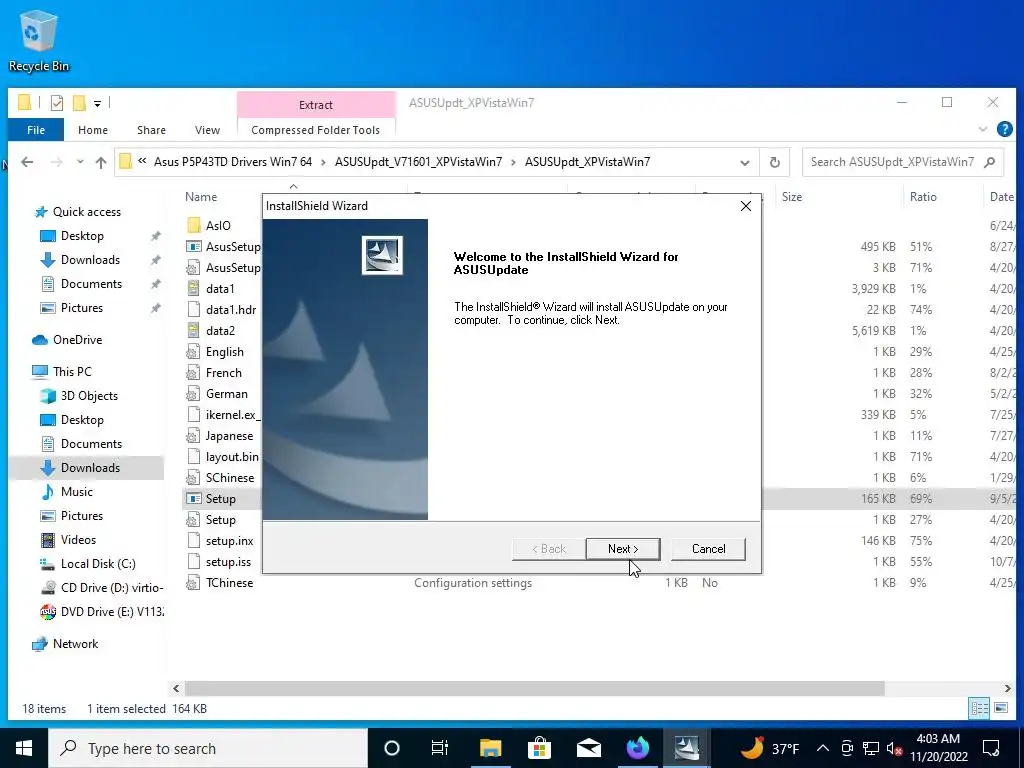
Task: Select Quick access in navigation pane
Action: (86, 212)
